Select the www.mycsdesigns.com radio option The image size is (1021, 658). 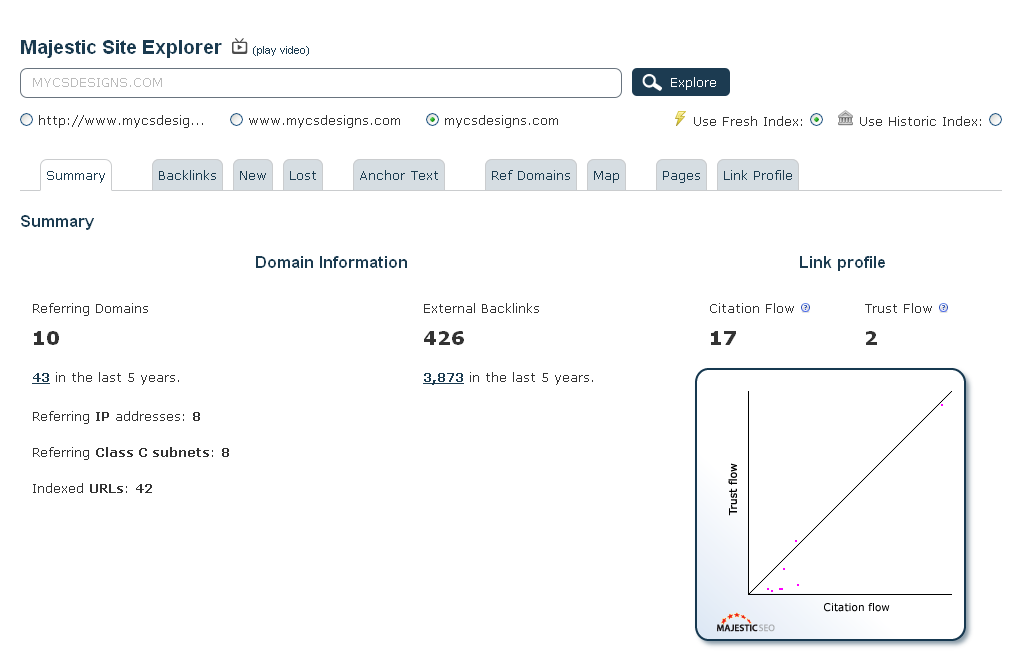[236, 120]
